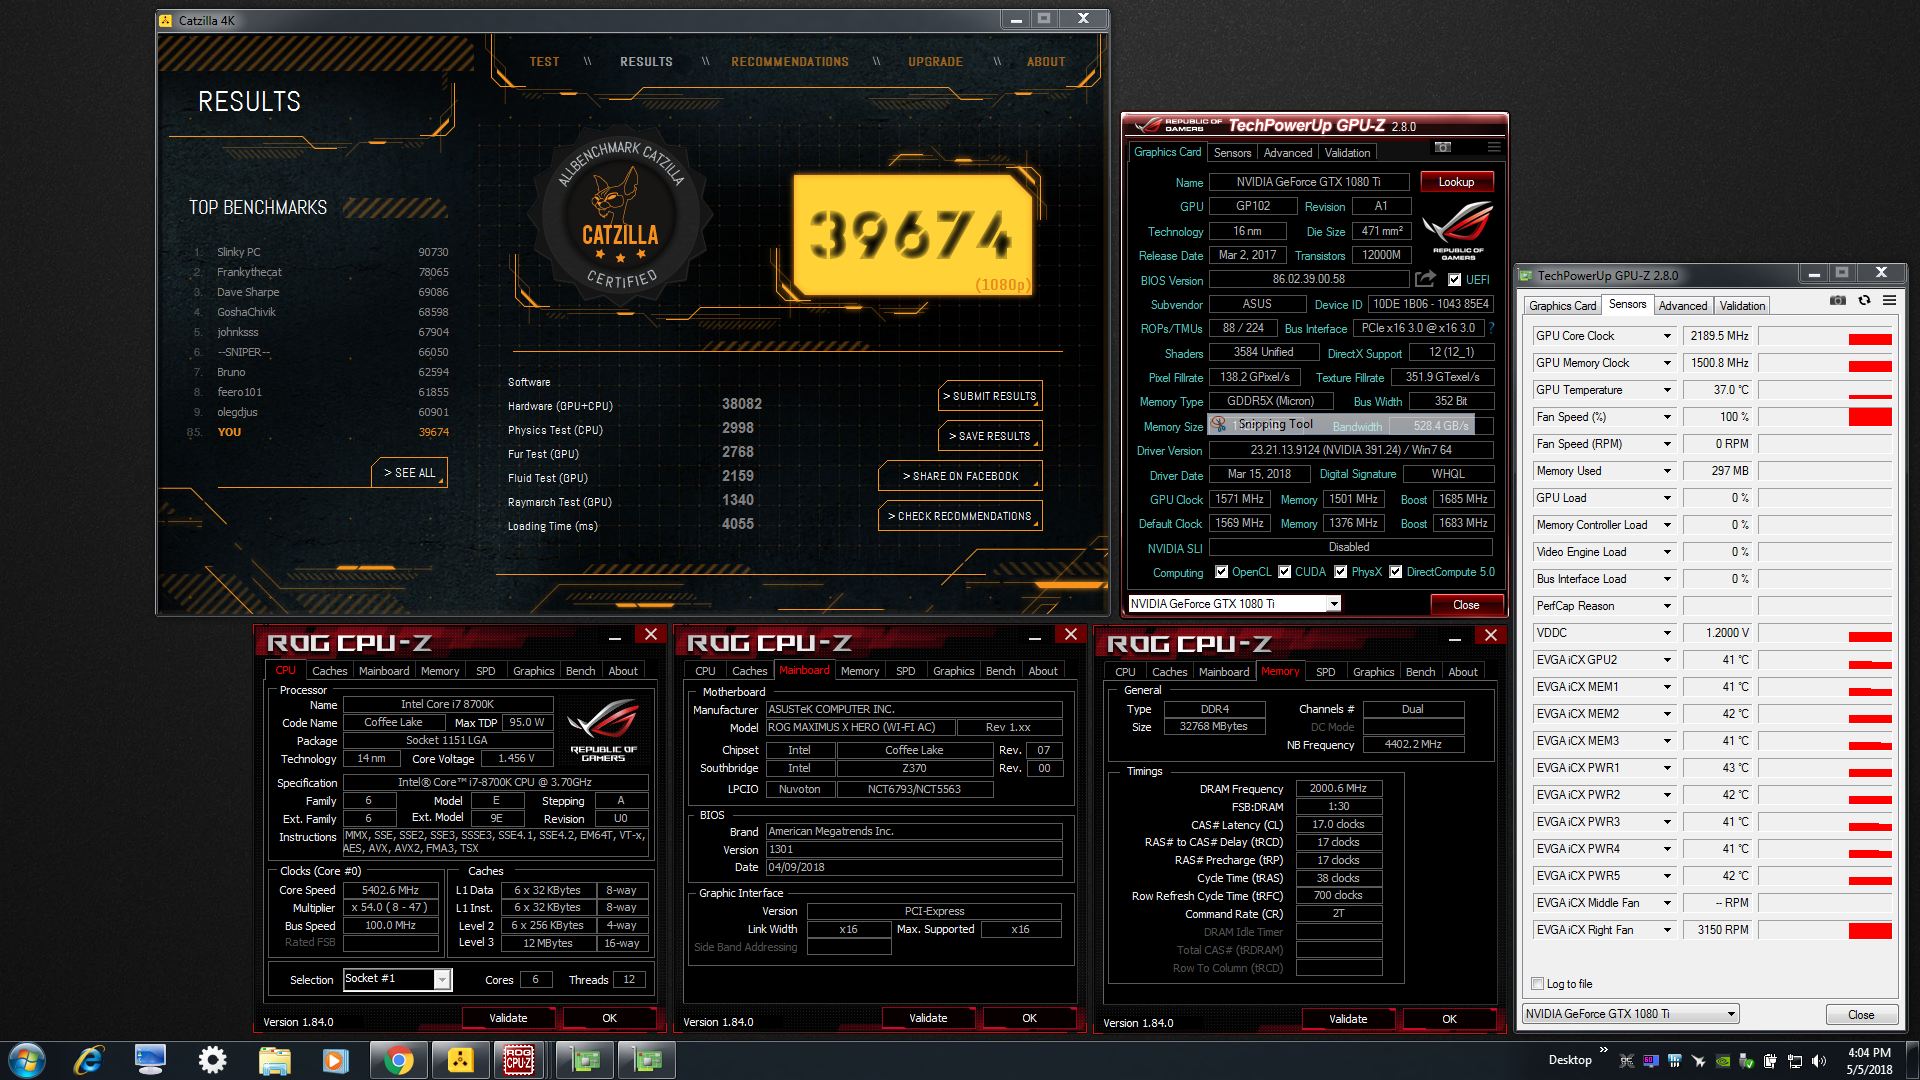The image size is (1920, 1080).
Task: Launch Internet Explorer from the taskbar
Action: (x=89, y=1060)
